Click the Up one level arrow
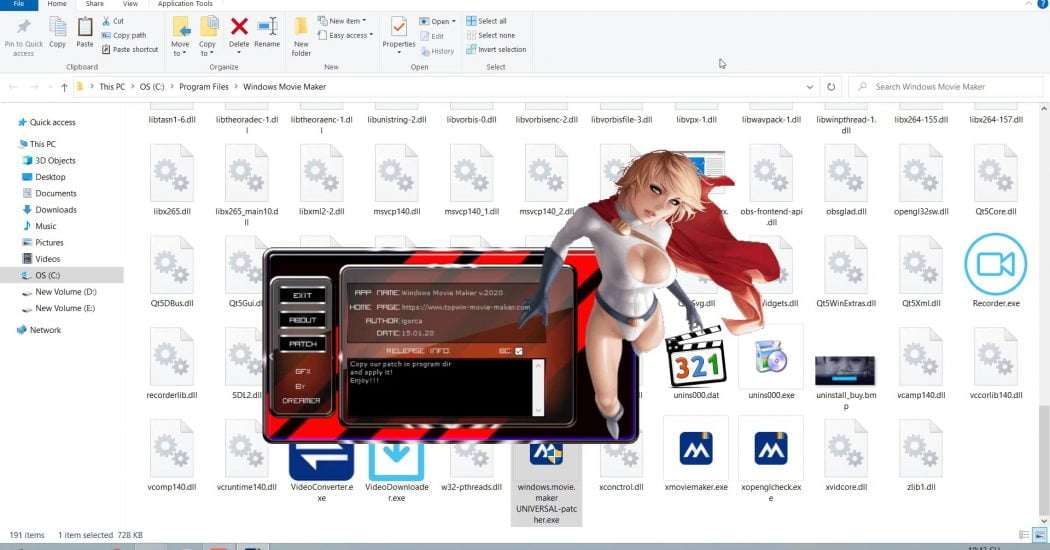 64,87
